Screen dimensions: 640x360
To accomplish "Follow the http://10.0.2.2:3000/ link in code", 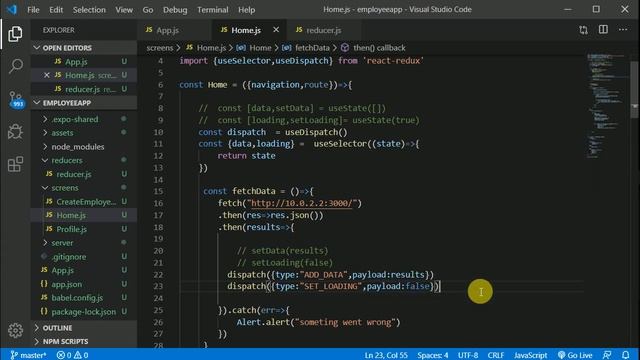I will point(302,203).
